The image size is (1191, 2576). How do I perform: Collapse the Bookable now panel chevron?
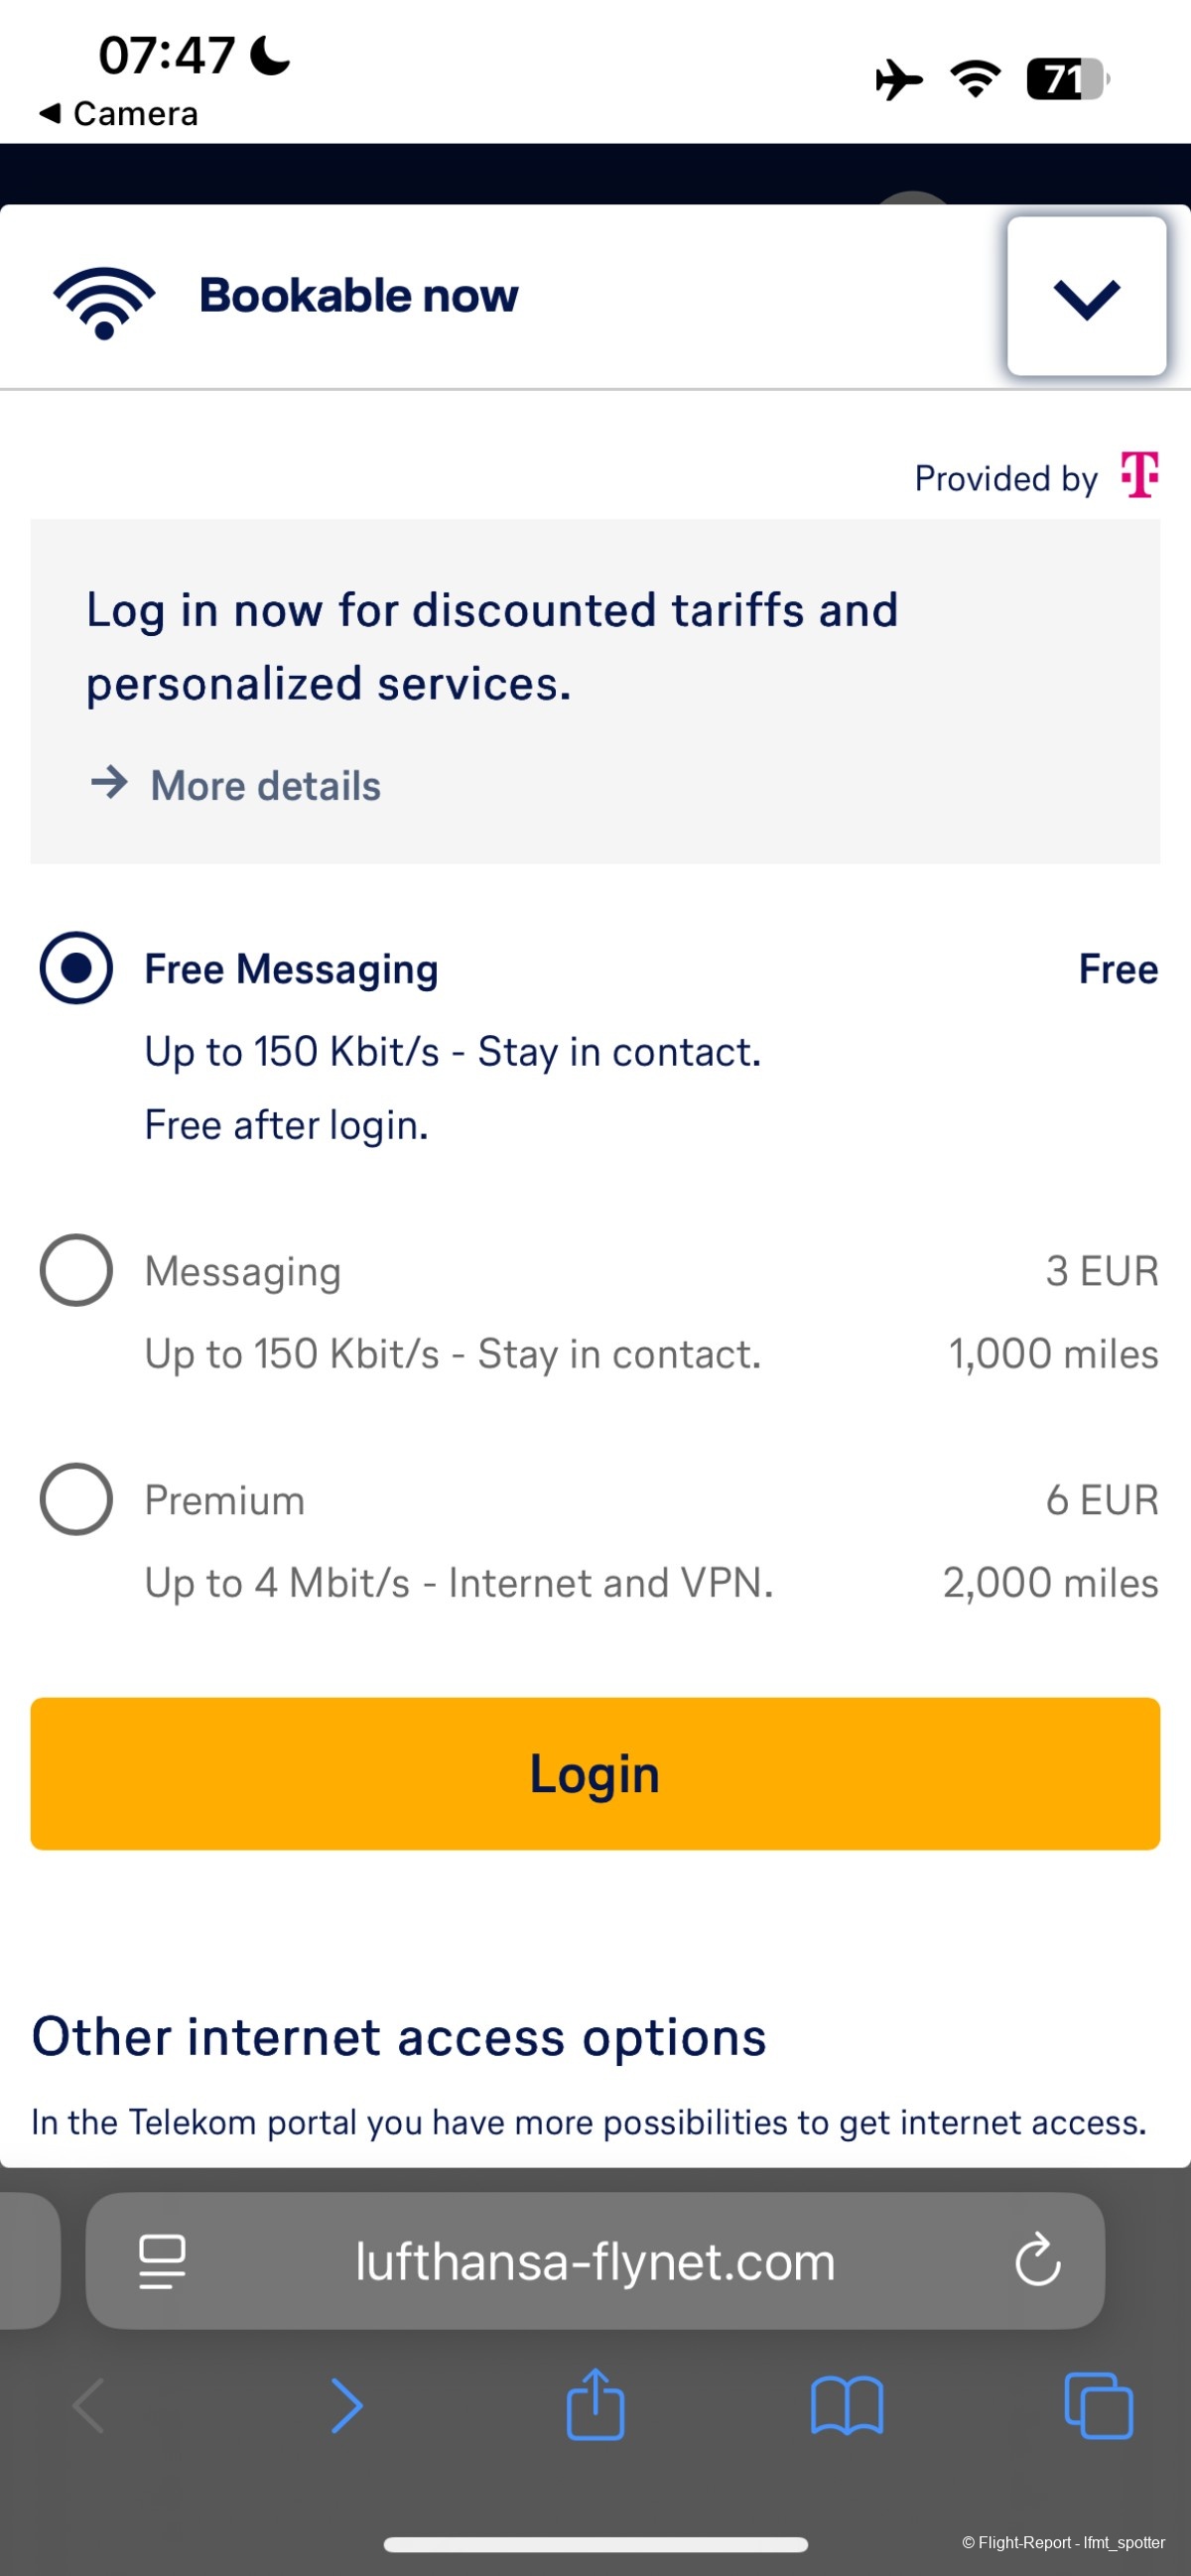pyautogui.click(x=1086, y=297)
